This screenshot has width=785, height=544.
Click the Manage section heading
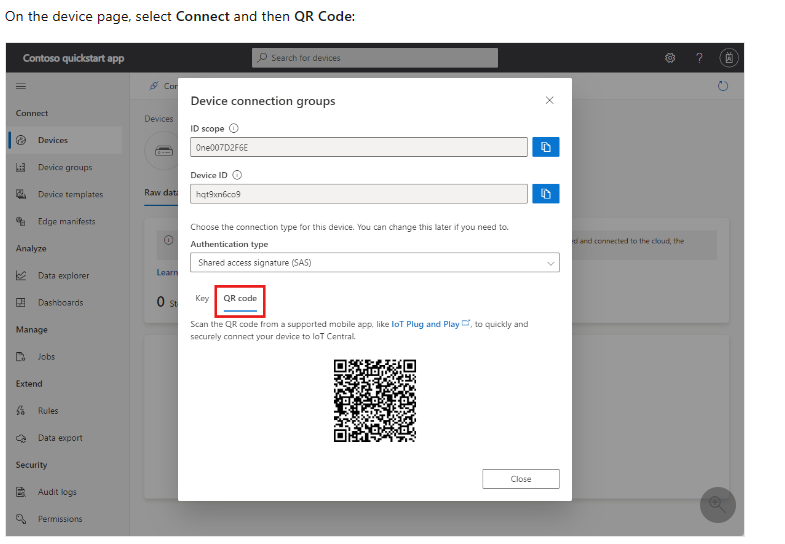pyautogui.click(x=32, y=329)
